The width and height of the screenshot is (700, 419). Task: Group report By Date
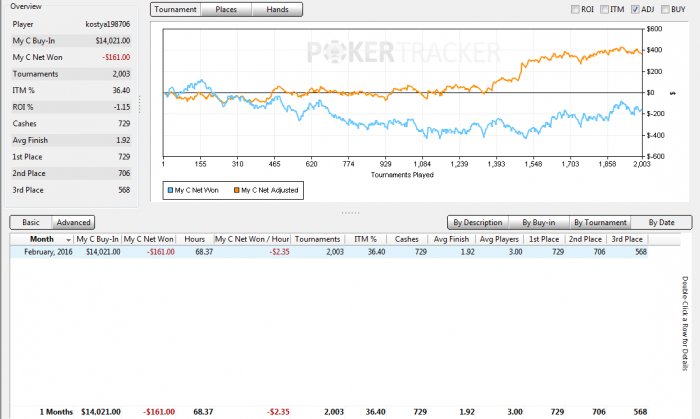661,222
